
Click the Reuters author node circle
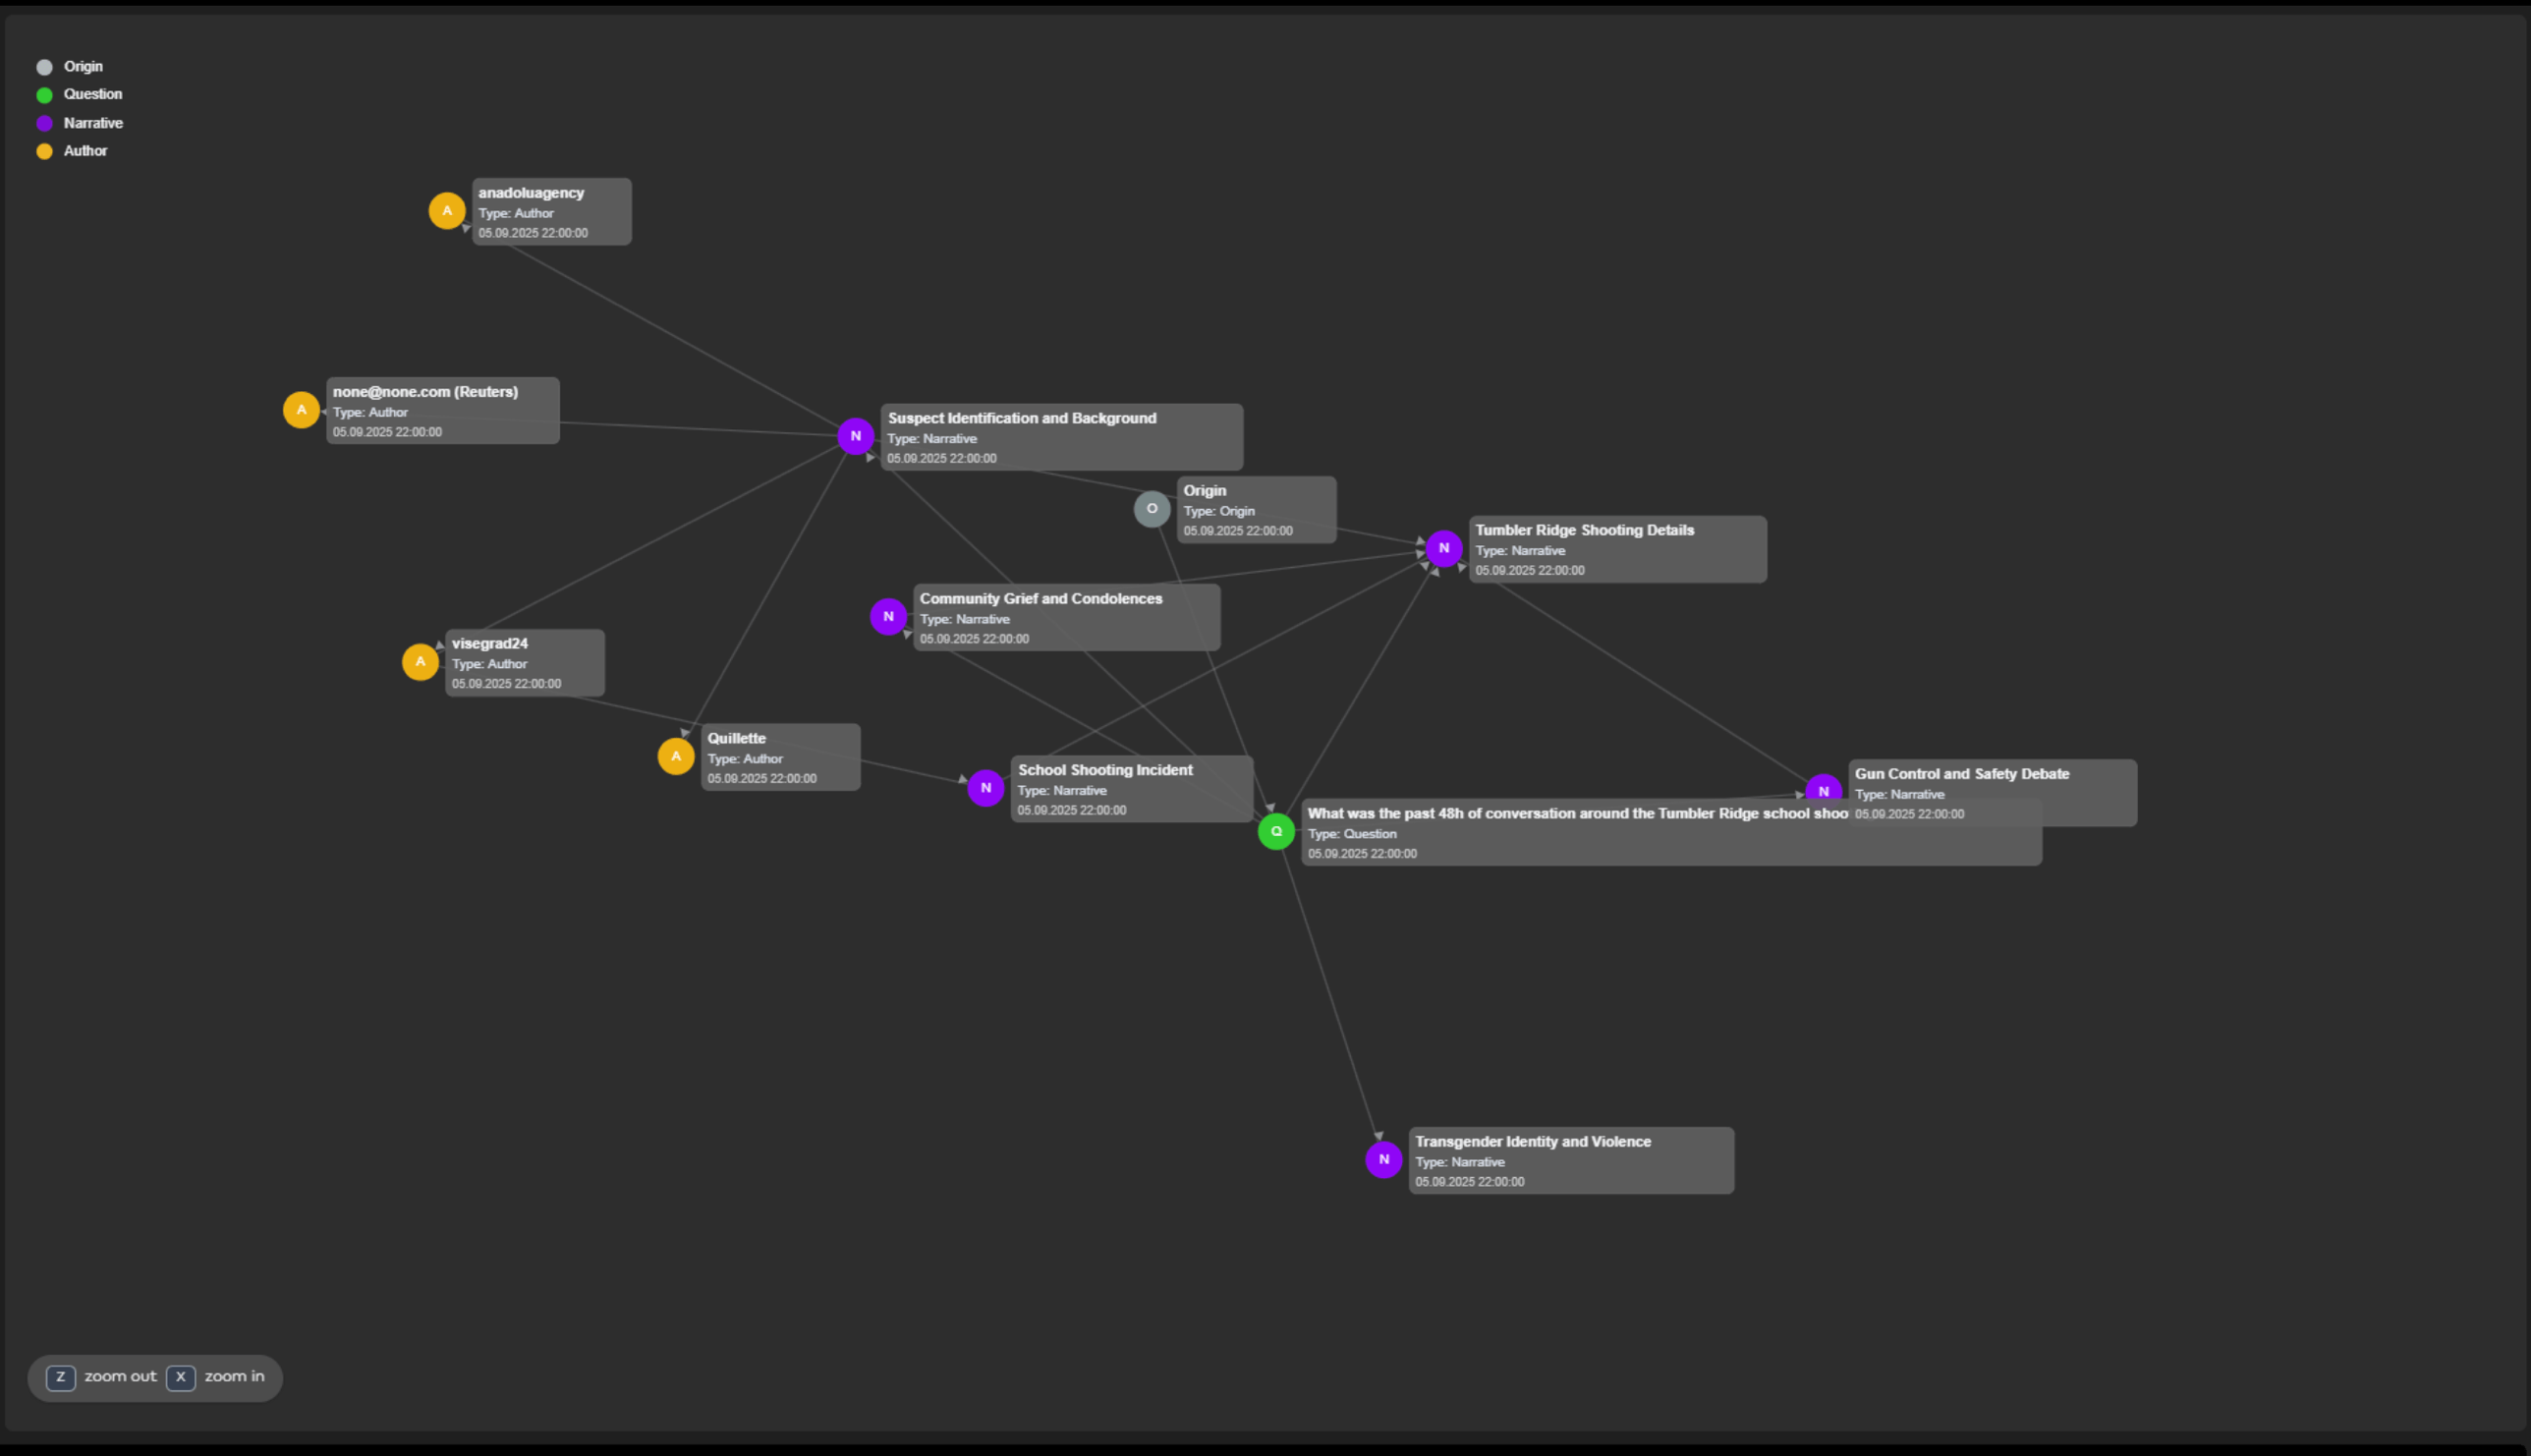301,410
